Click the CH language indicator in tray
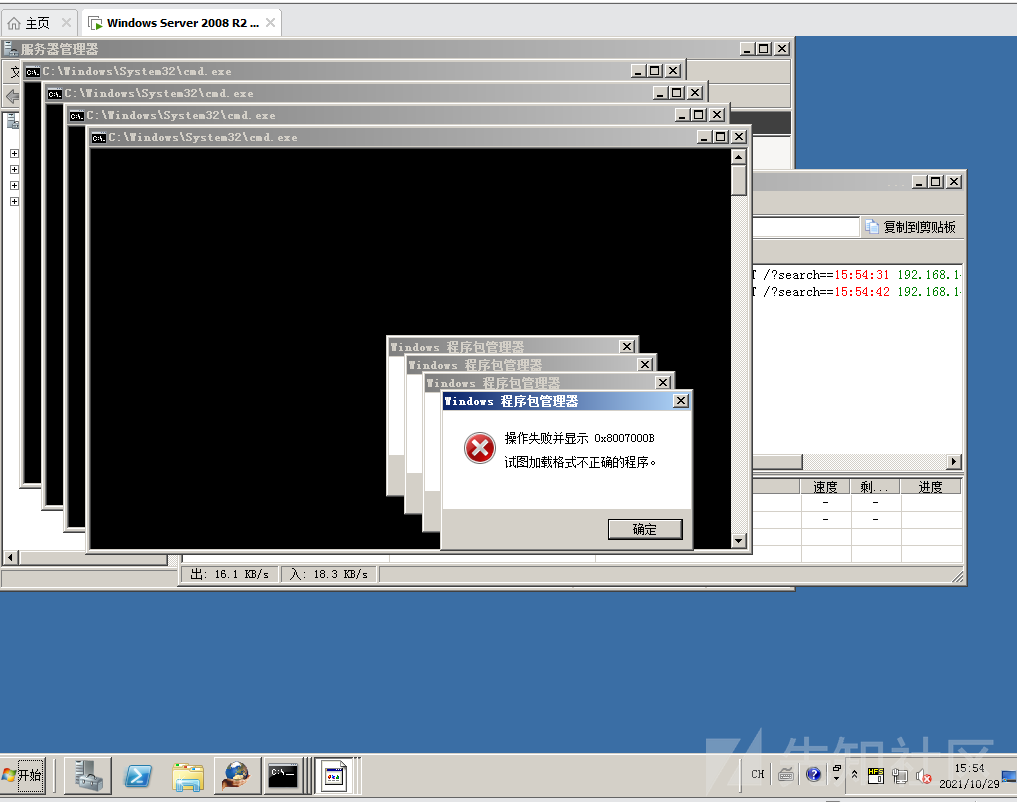Image resolution: width=1017 pixels, height=802 pixels. tap(758, 774)
